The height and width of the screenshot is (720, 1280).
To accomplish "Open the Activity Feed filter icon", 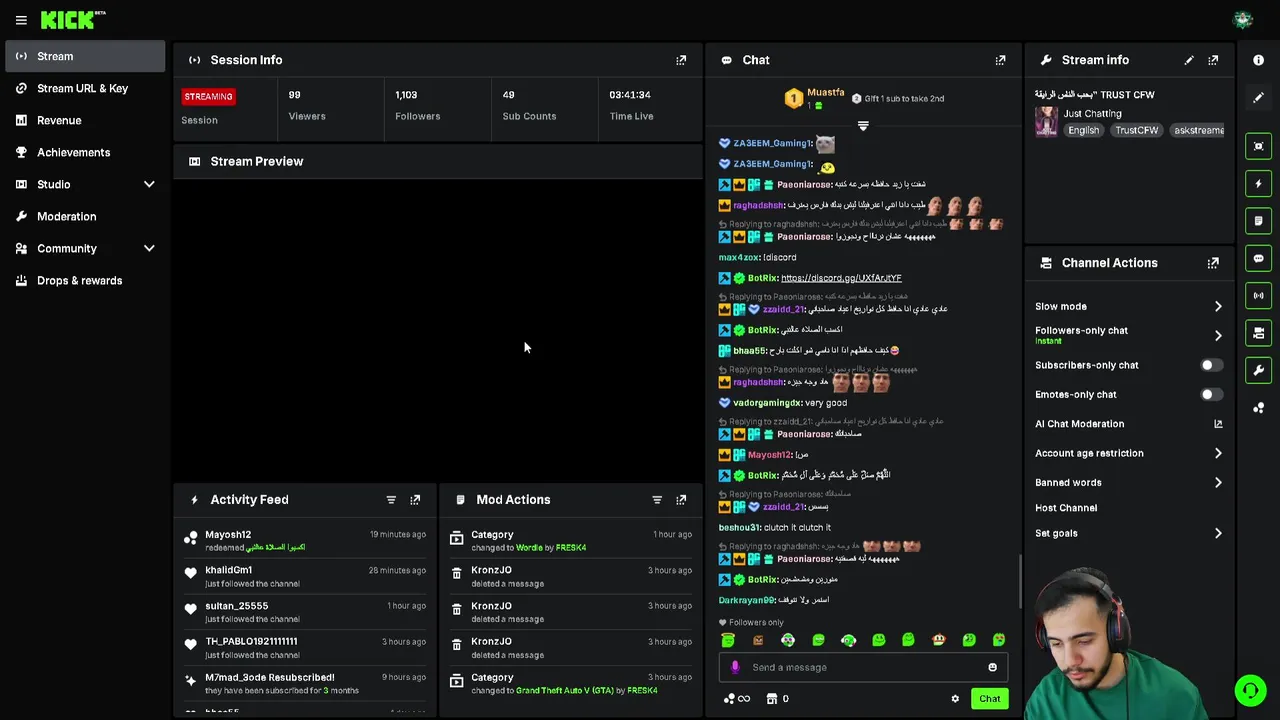I will click(391, 500).
